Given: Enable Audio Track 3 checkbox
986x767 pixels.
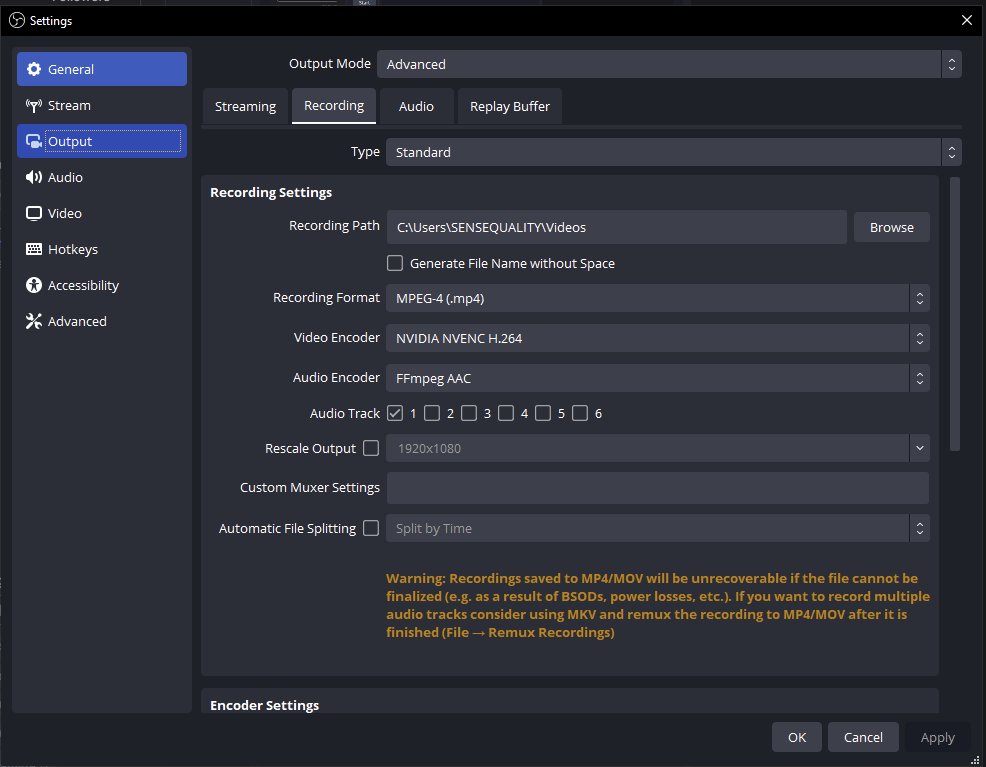Looking at the screenshot, I should (x=469, y=413).
